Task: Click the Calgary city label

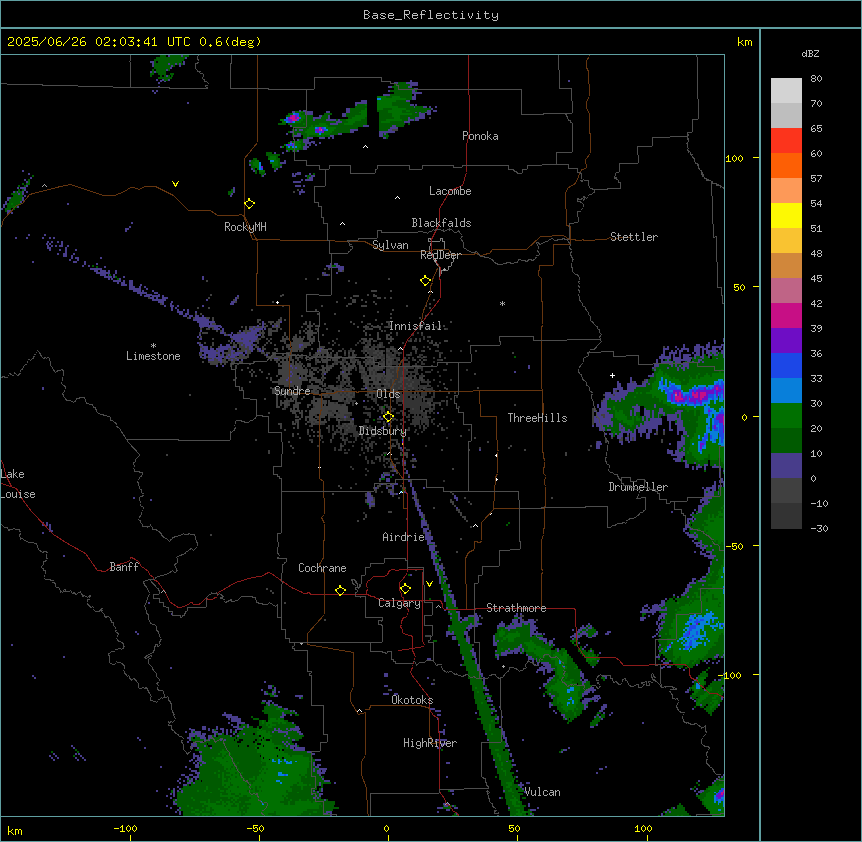Action: (400, 603)
